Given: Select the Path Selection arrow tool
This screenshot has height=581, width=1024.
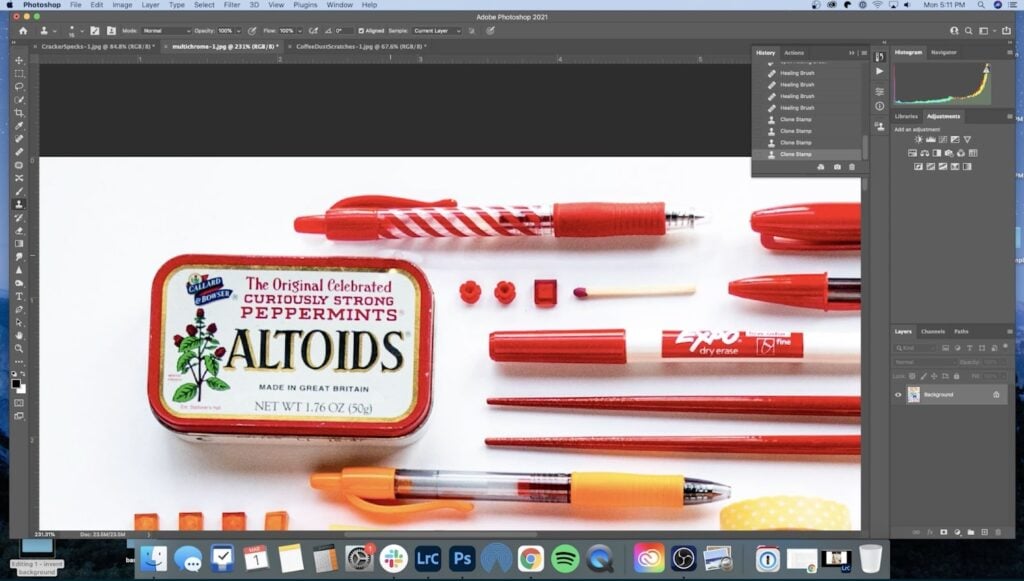Looking at the screenshot, I should 19,322.
